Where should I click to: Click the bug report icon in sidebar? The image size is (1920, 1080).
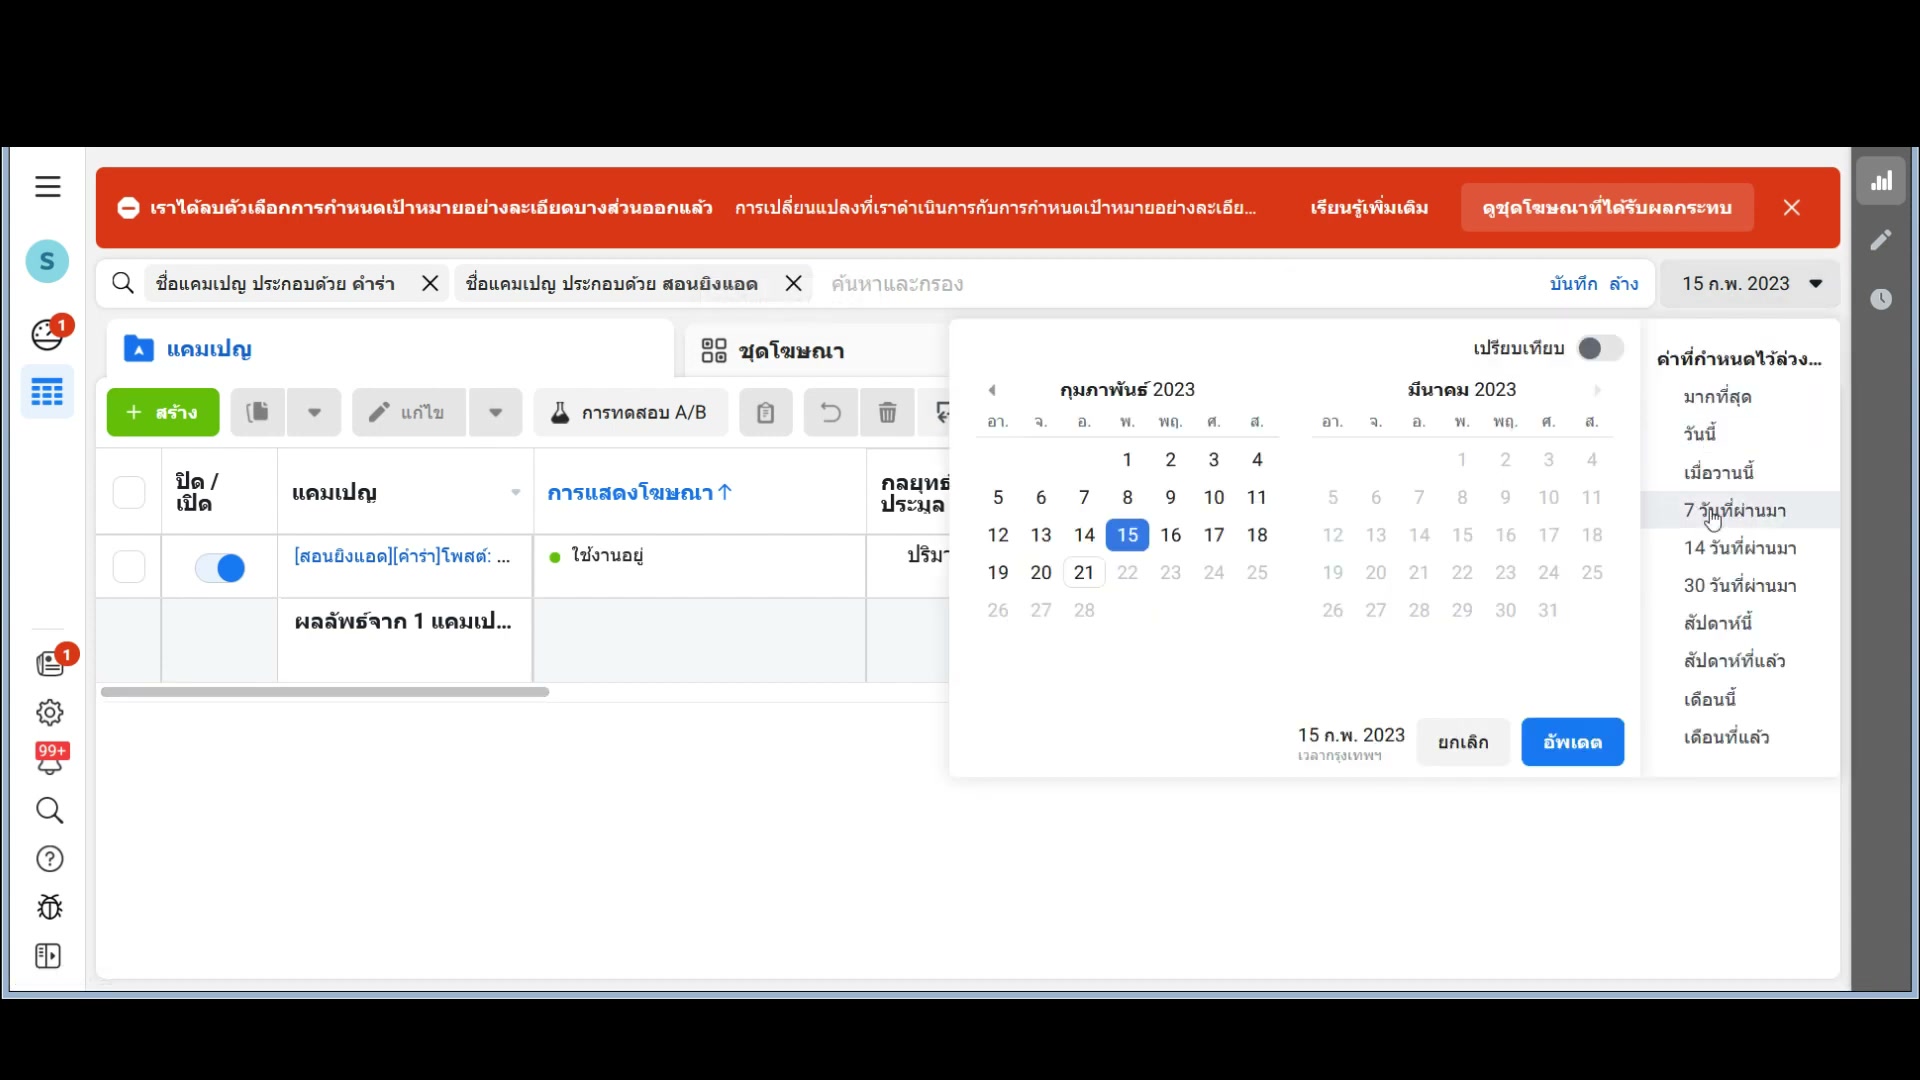point(49,907)
